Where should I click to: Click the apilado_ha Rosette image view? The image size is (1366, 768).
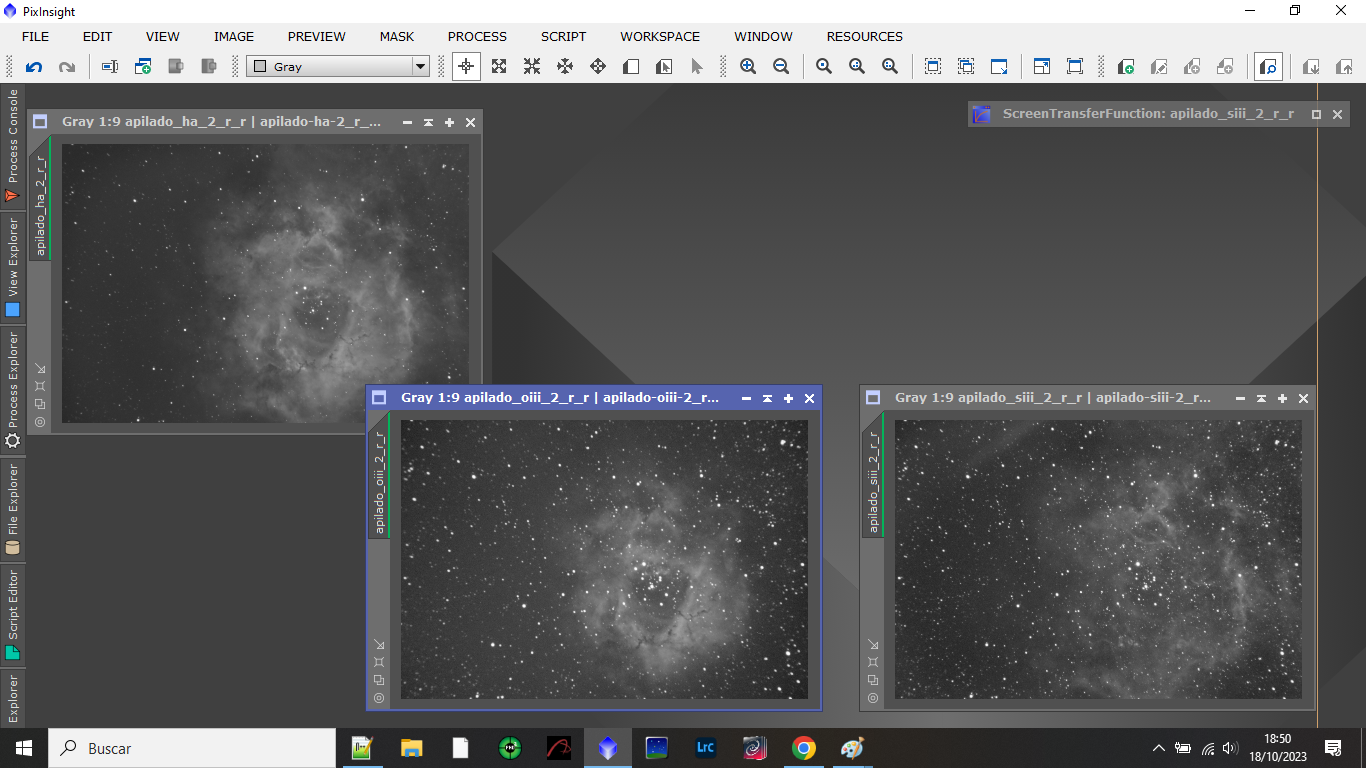point(265,283)
